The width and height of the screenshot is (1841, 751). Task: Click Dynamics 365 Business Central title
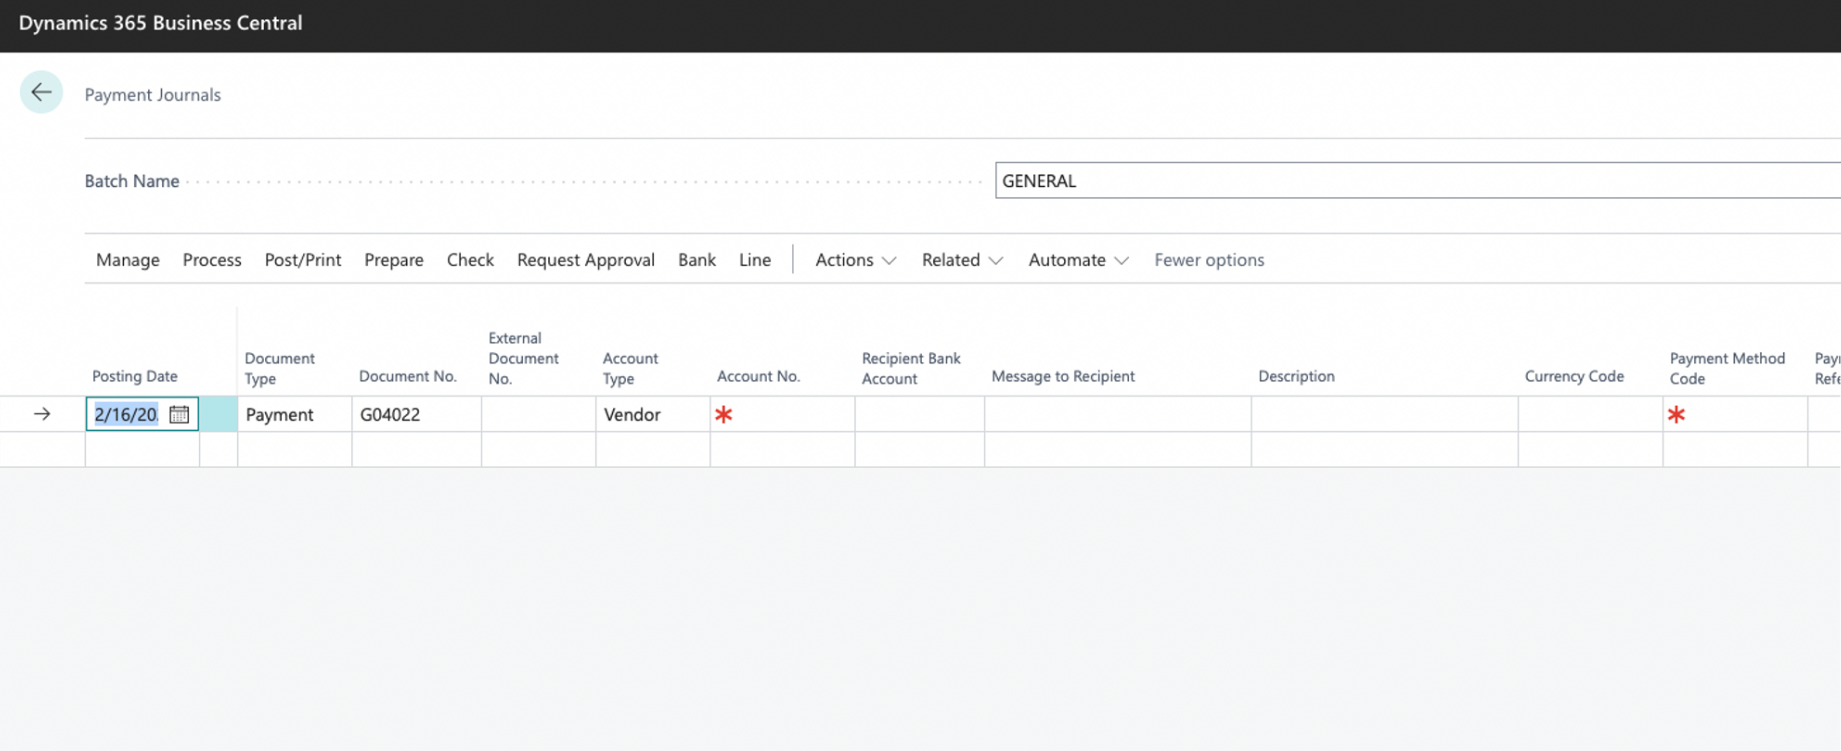[x=160, y=23]
